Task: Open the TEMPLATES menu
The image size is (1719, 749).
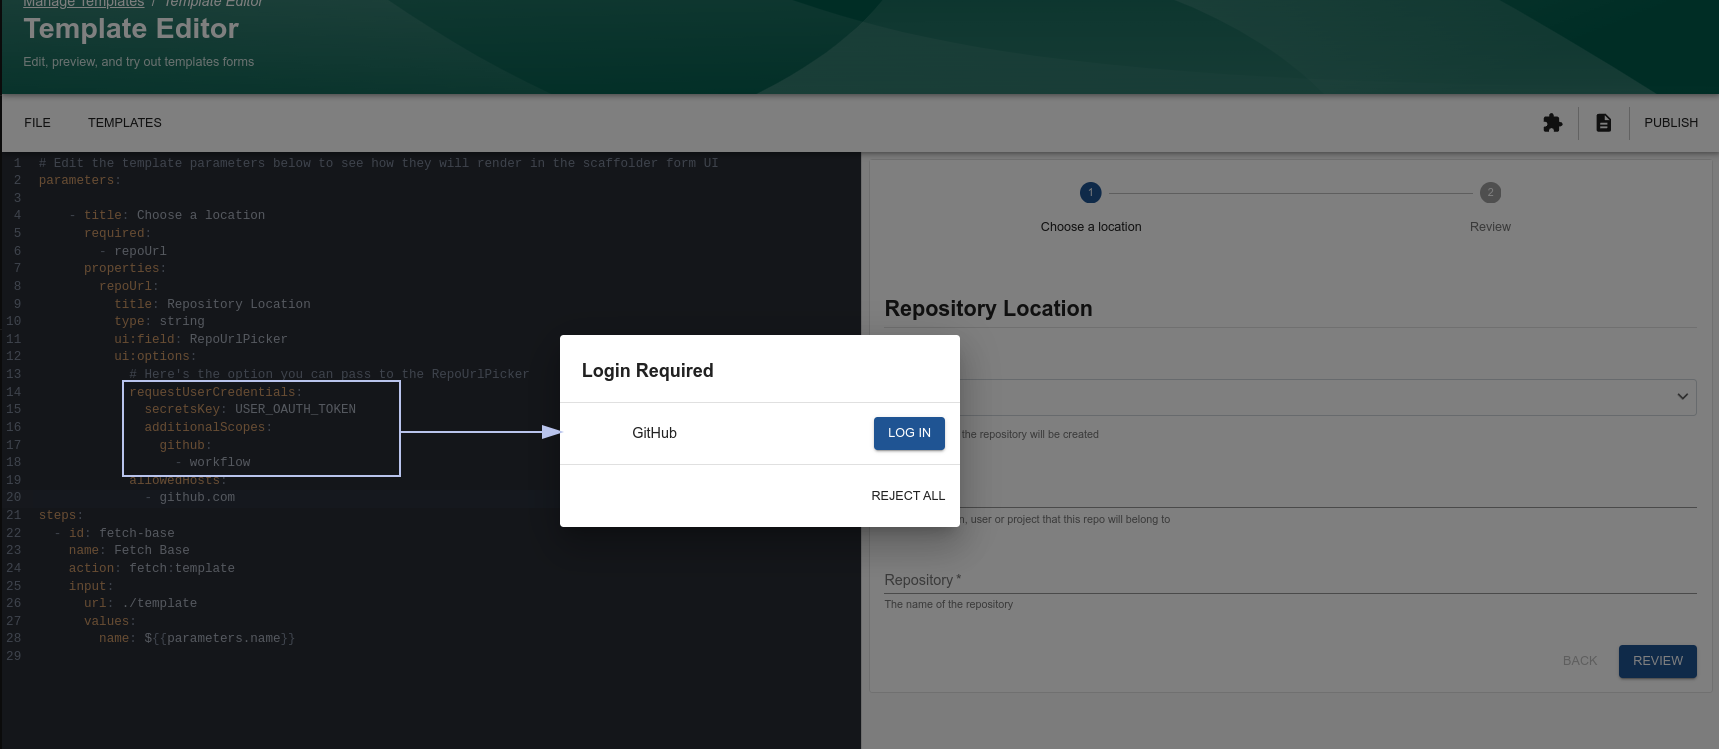Action: coord(124,123)
